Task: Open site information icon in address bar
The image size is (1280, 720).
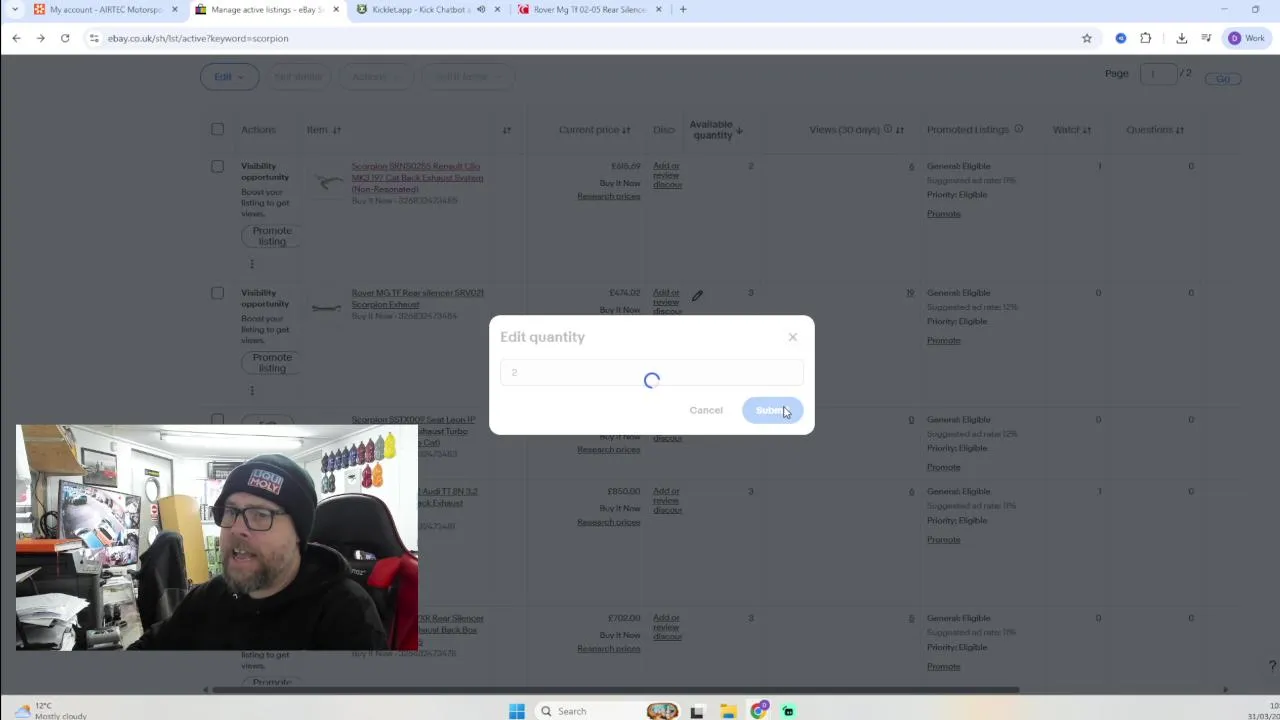Action: 94,38
